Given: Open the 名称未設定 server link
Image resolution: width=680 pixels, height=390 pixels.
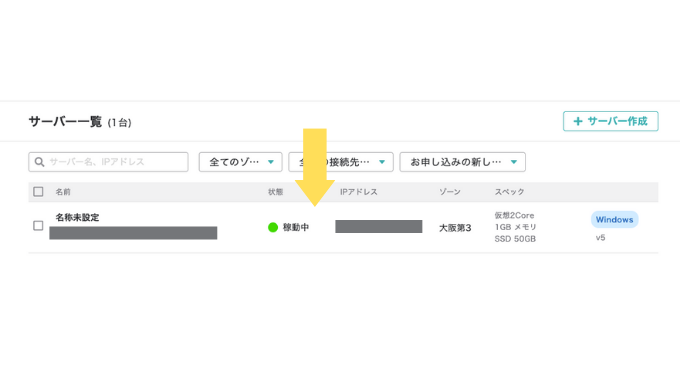Looking at the screenshot, I should click(77, 217).
